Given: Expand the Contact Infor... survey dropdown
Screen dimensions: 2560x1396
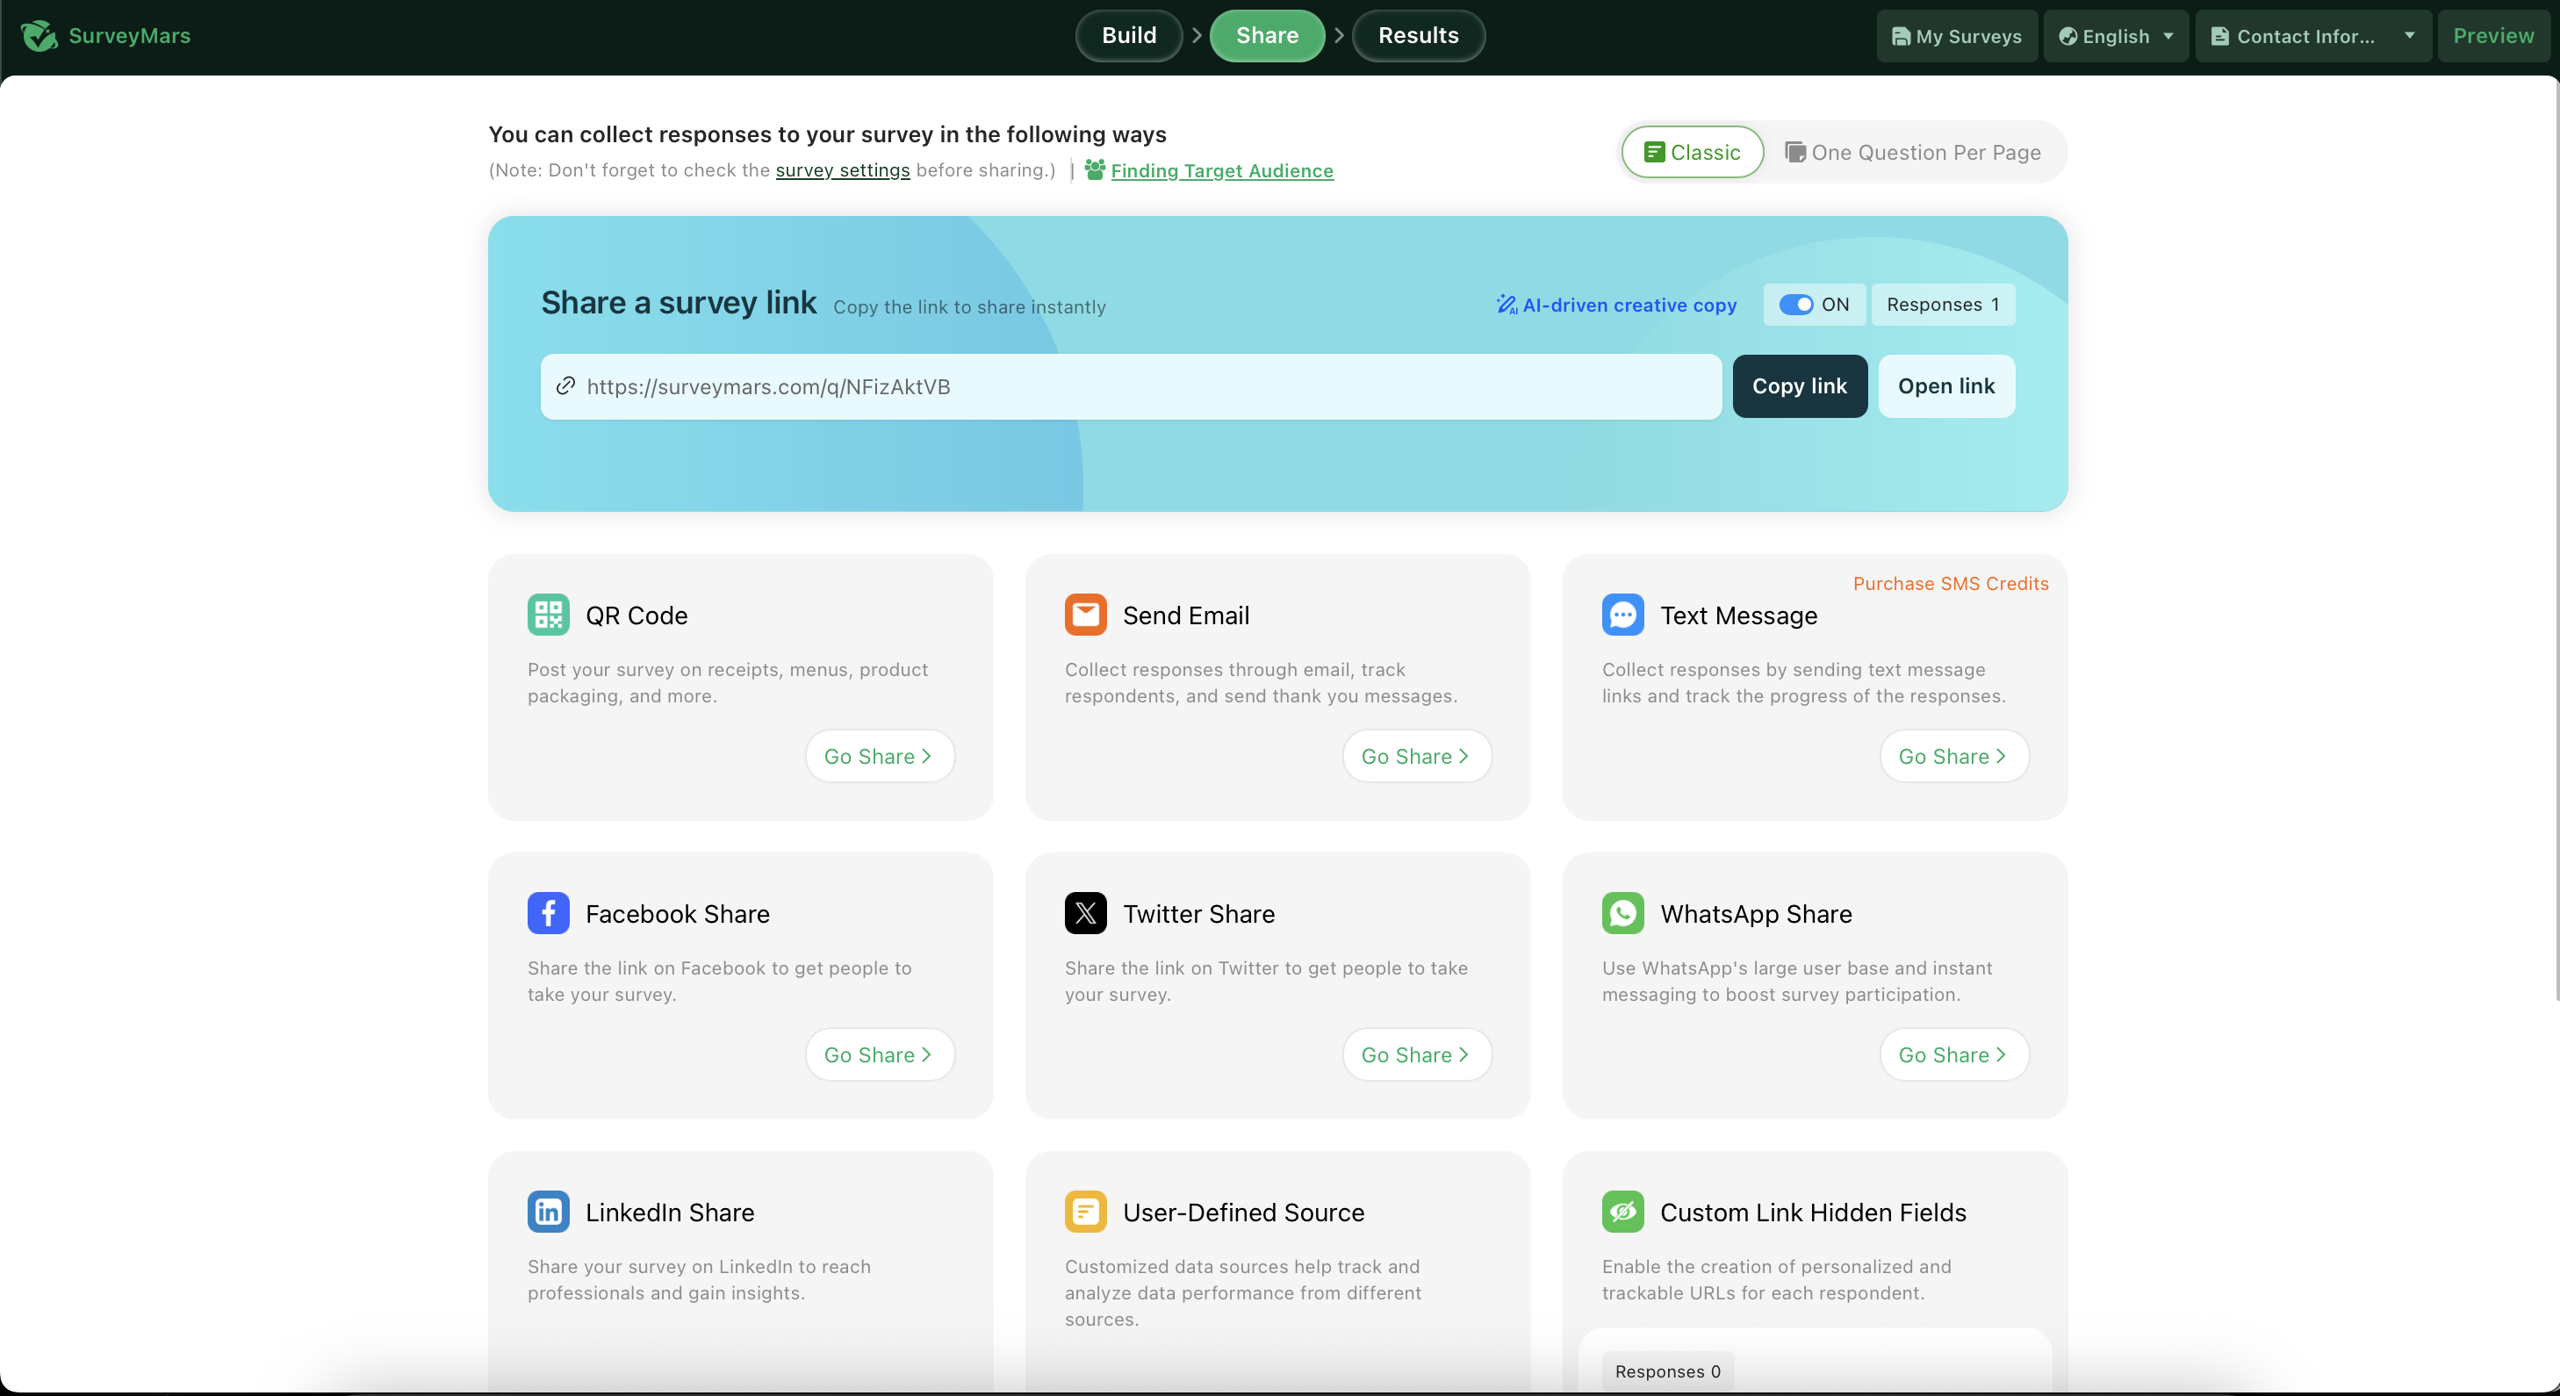Looking at the screenshot, I should click(x=2313, y=36).
